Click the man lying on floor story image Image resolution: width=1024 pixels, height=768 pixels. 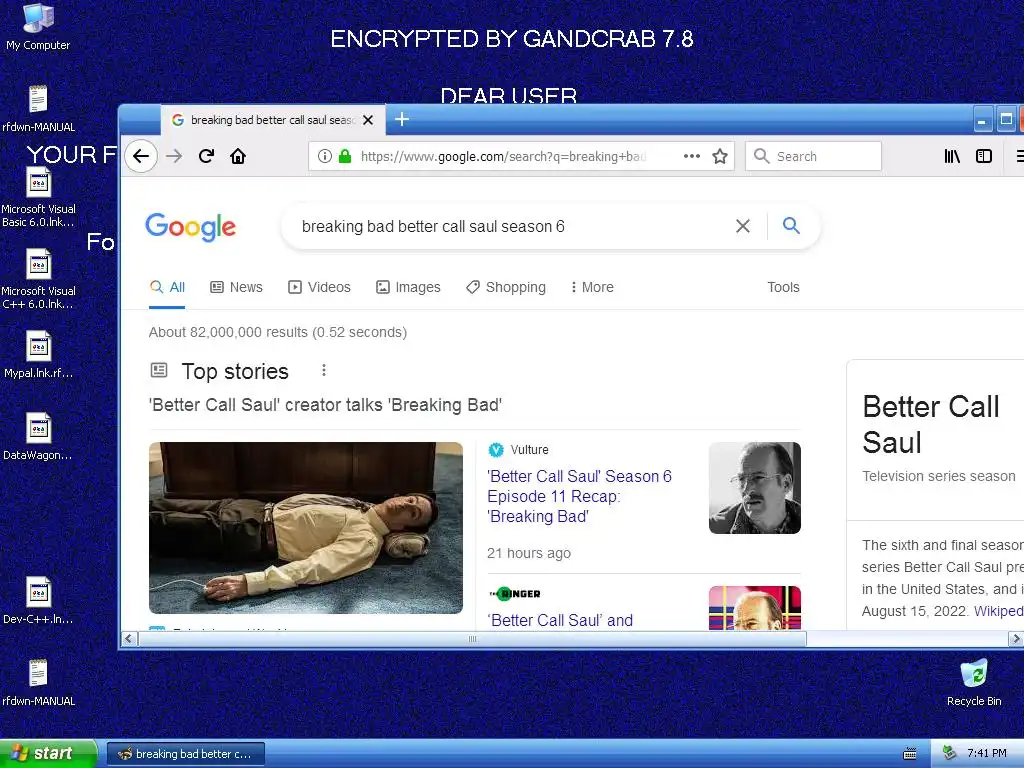point(306,528)
